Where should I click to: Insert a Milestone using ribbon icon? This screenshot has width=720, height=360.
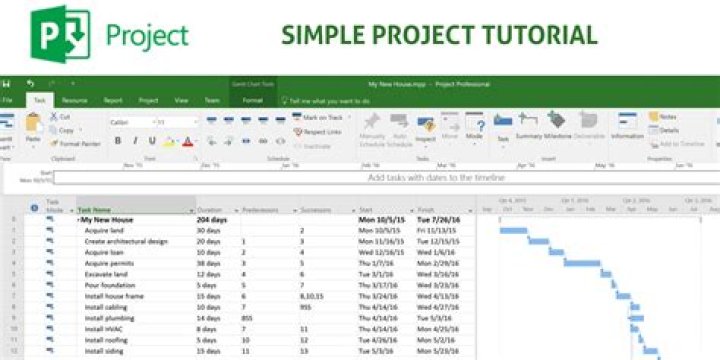point(557,120)
